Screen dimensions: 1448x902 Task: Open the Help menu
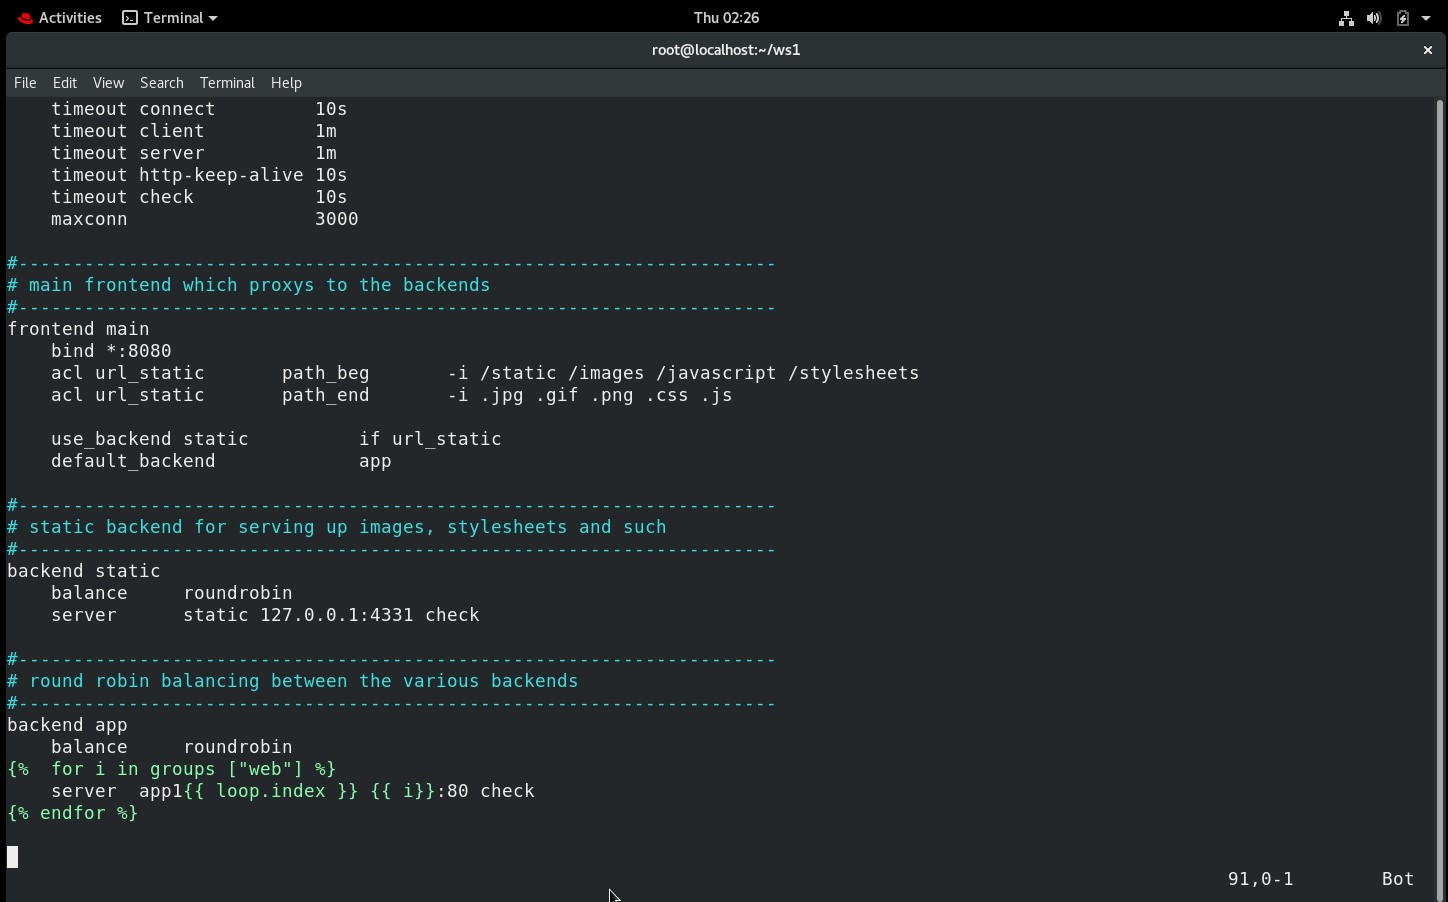(286, 83)
